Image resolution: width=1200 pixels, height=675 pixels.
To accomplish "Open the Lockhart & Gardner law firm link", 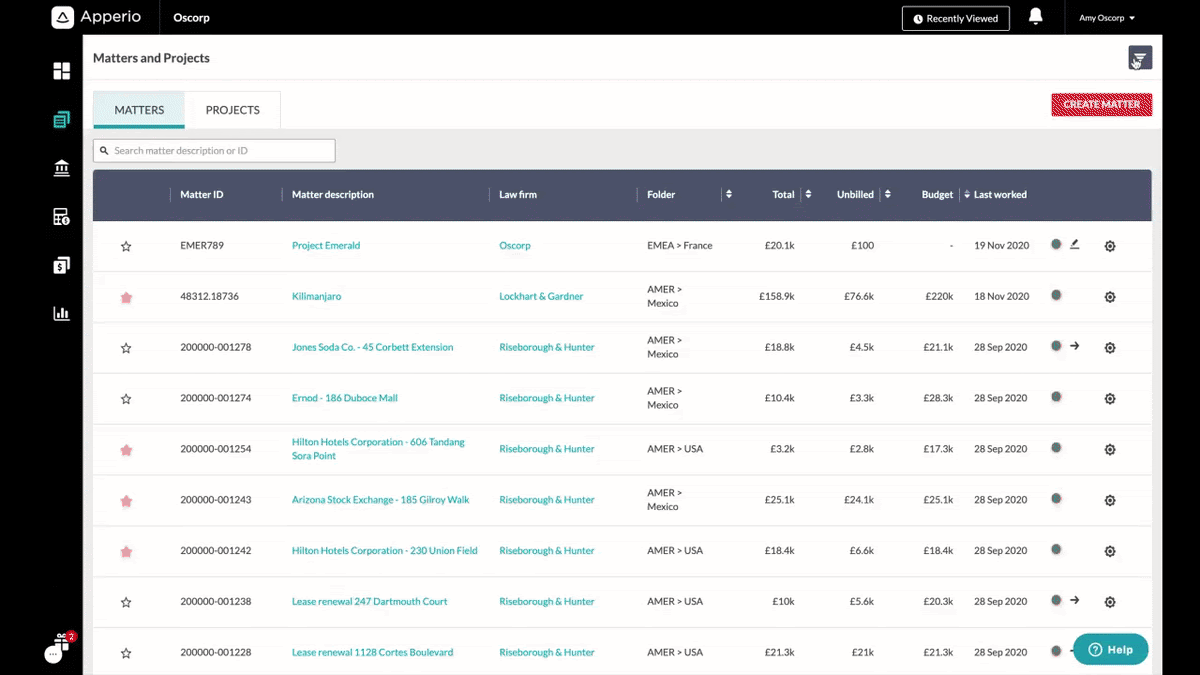I will (x=541, y=296).
